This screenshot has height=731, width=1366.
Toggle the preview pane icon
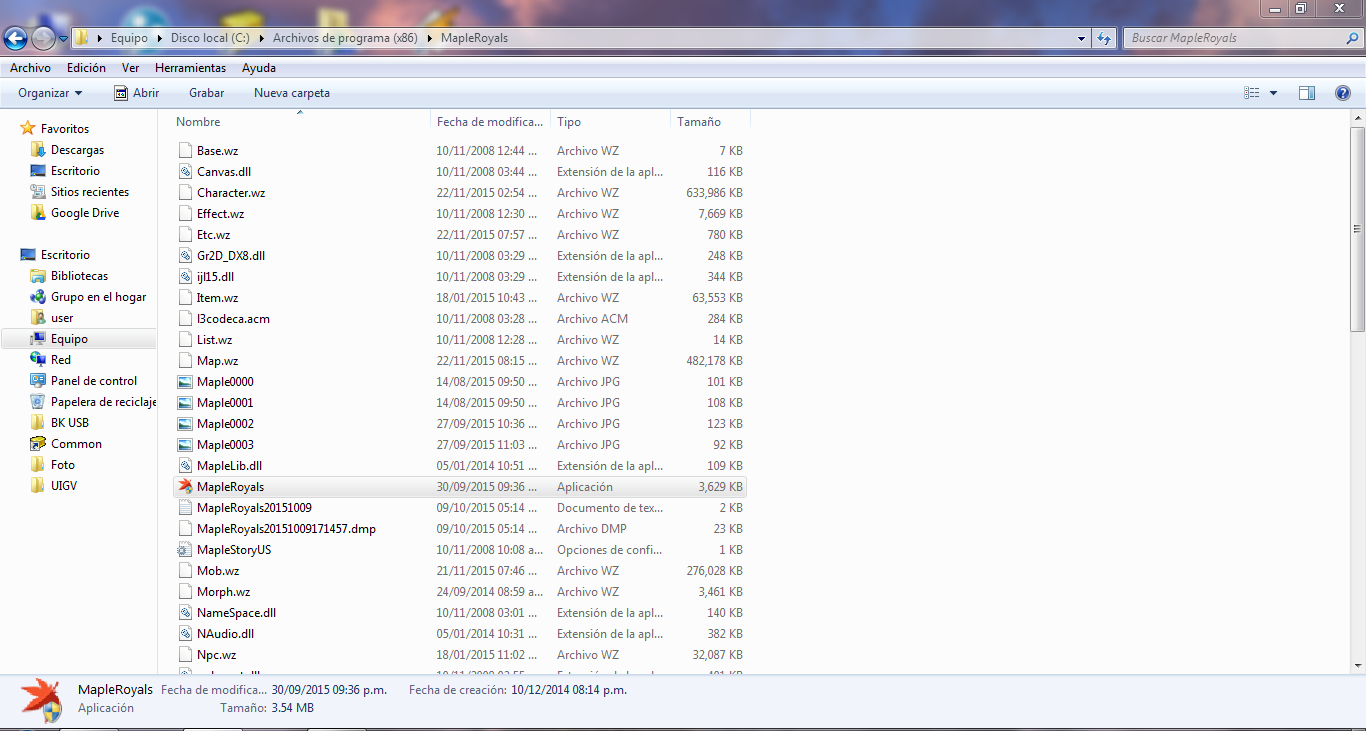[x=1307, y=93]
